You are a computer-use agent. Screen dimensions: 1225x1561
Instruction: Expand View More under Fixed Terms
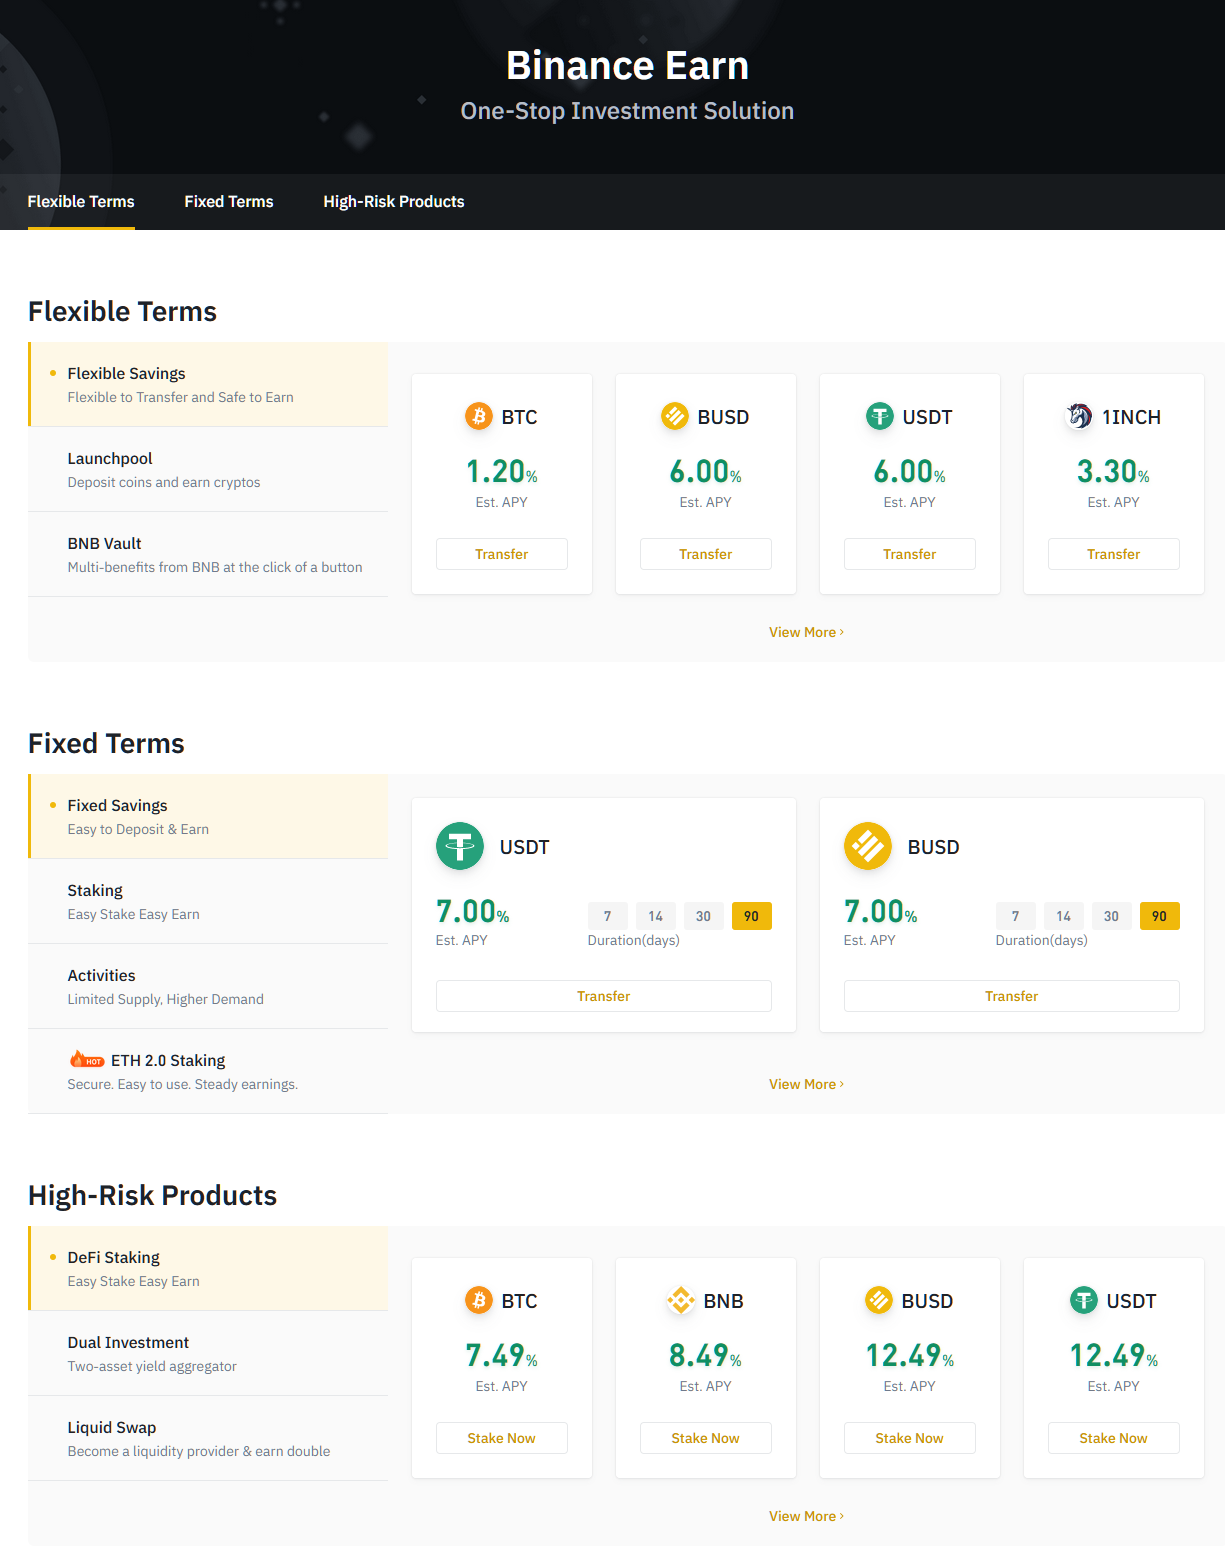coord(806,1084)
